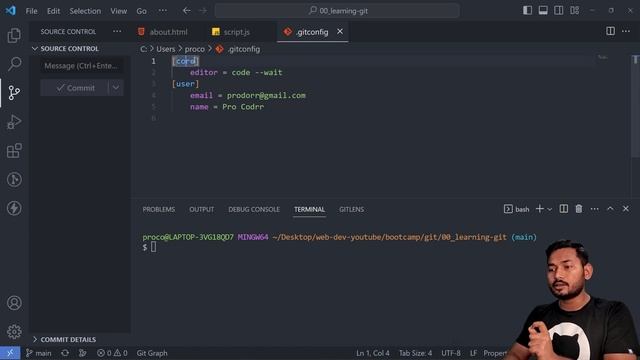Click the Users breadcrumb segment
The image size is (640, 360).
[165, 49]
